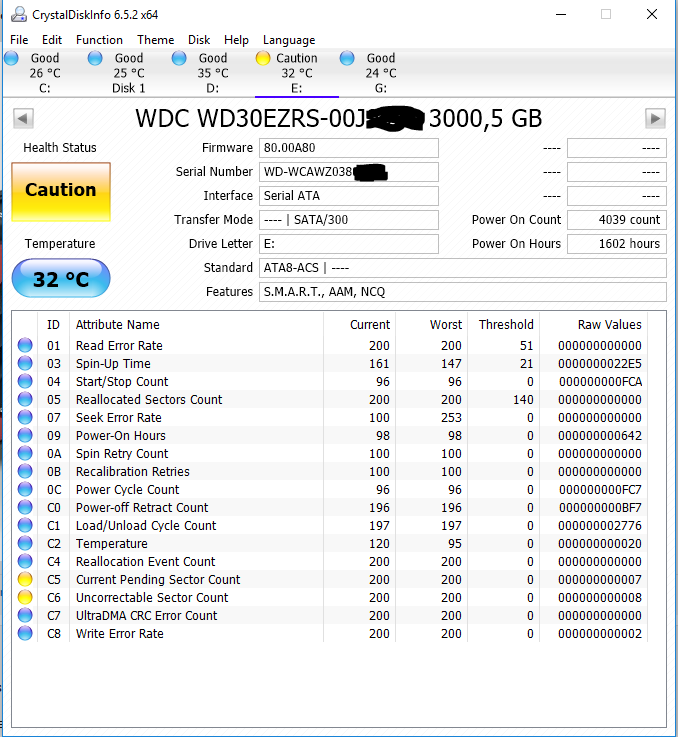Image resolution: width=678 pixels, height=737 pixels.
Task: Click the Power On Hours value 1602 hours
Action: (x=616, y=244)
